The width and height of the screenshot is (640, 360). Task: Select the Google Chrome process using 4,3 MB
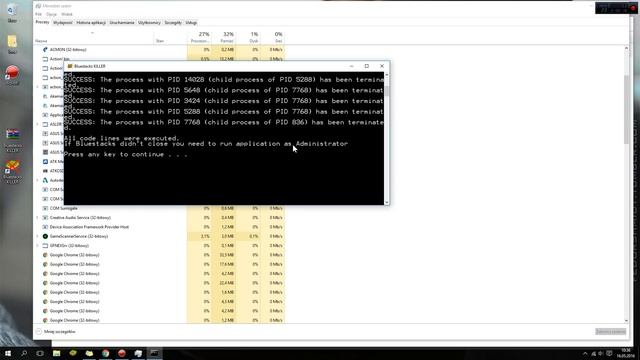(x=159, y=302)
